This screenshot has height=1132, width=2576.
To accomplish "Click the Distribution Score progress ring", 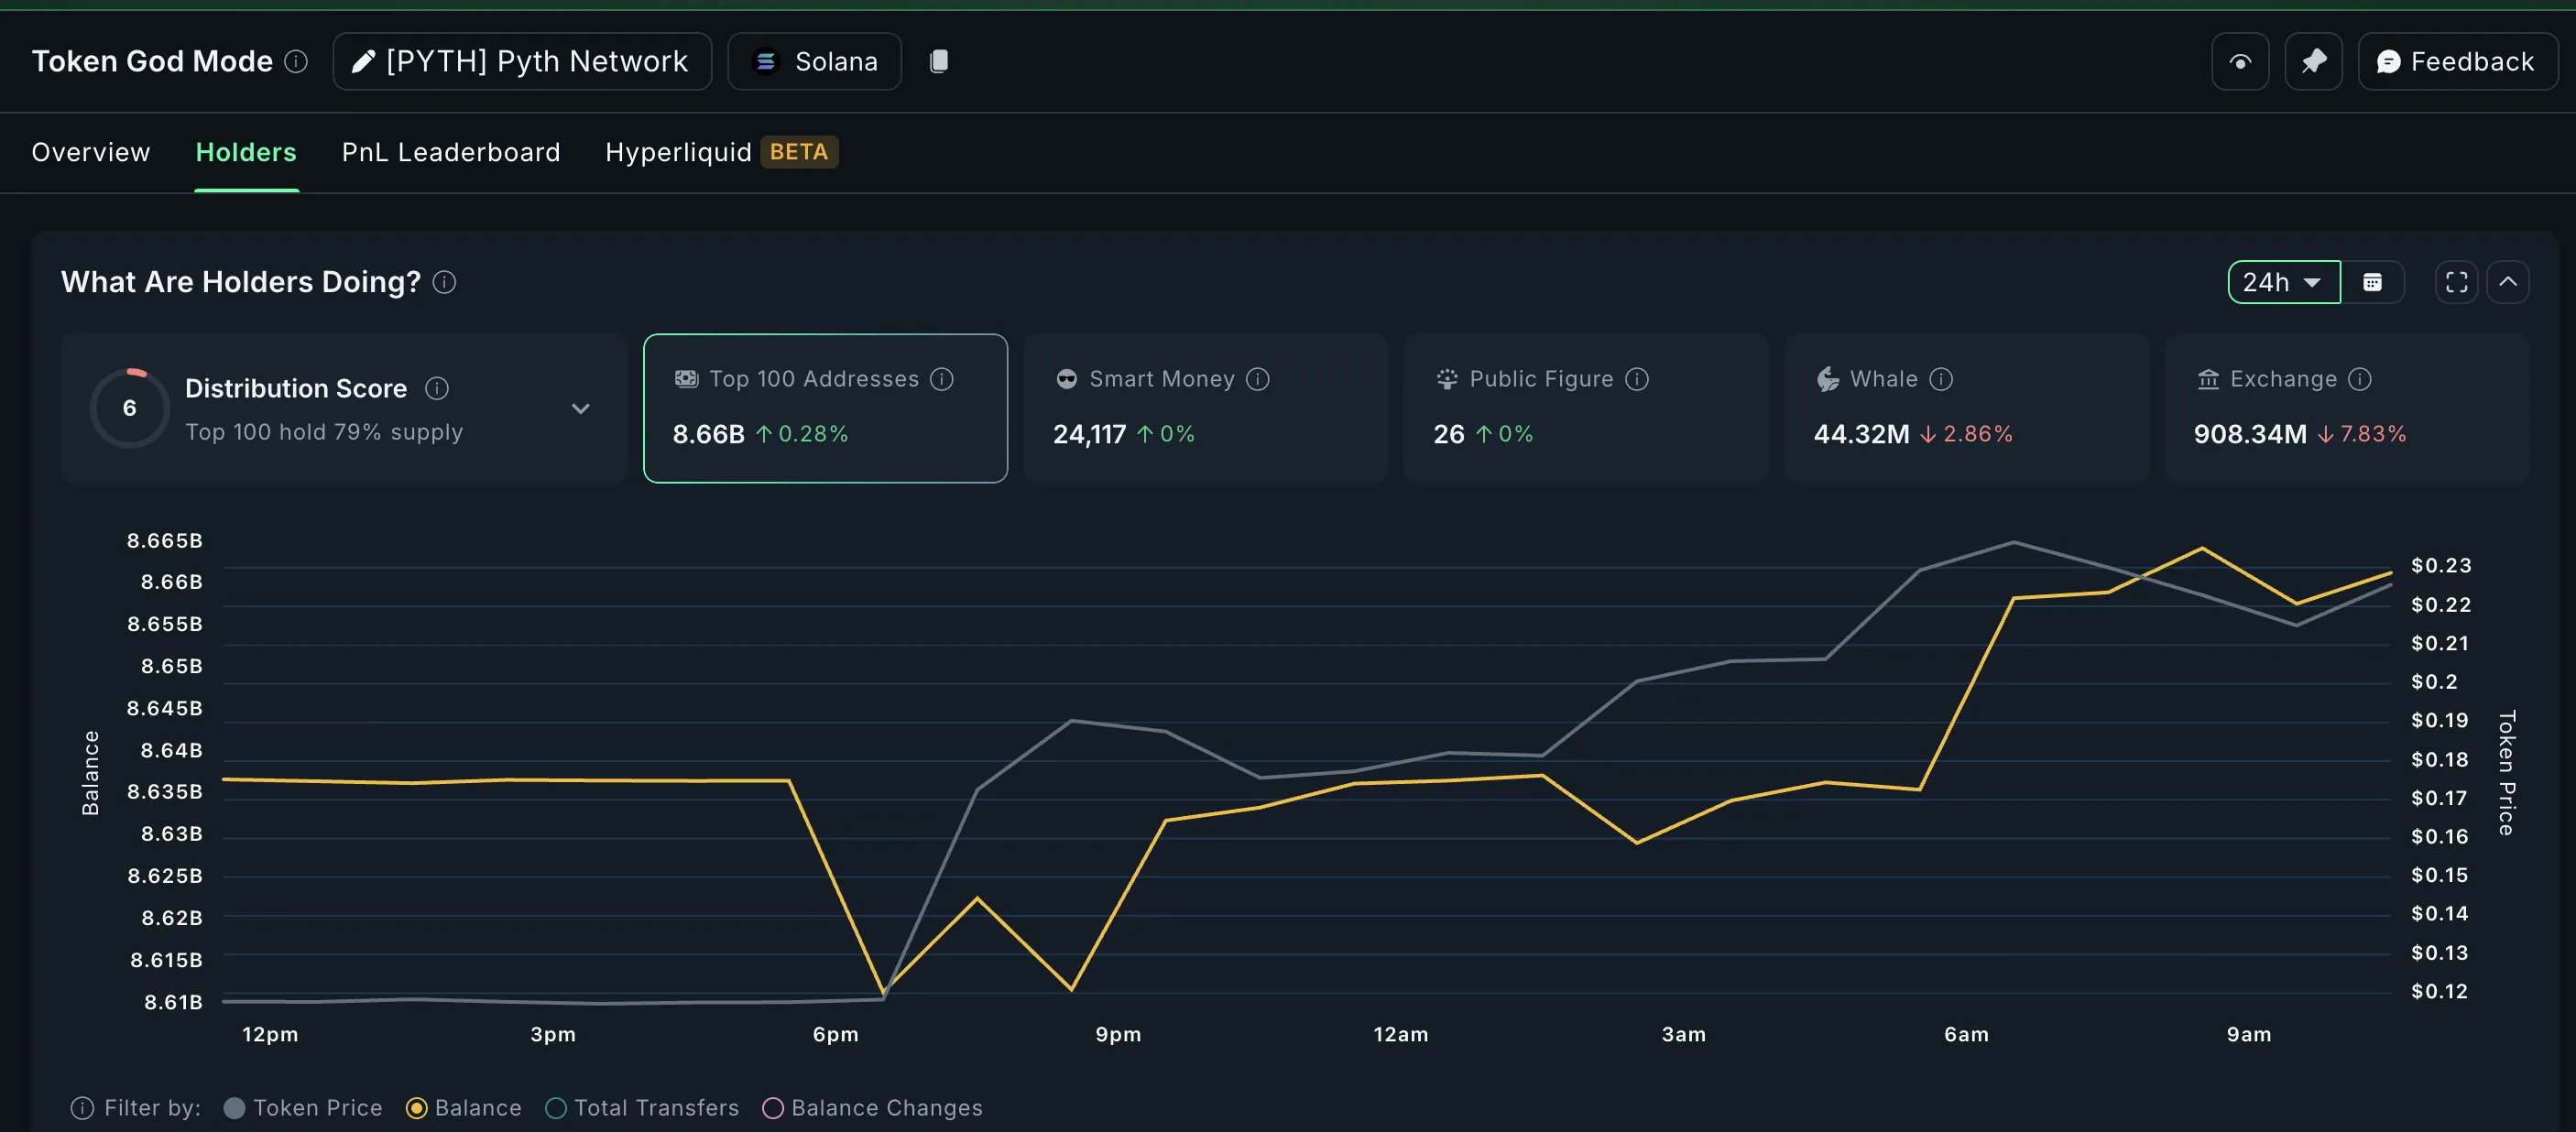I will click(129, 408).
